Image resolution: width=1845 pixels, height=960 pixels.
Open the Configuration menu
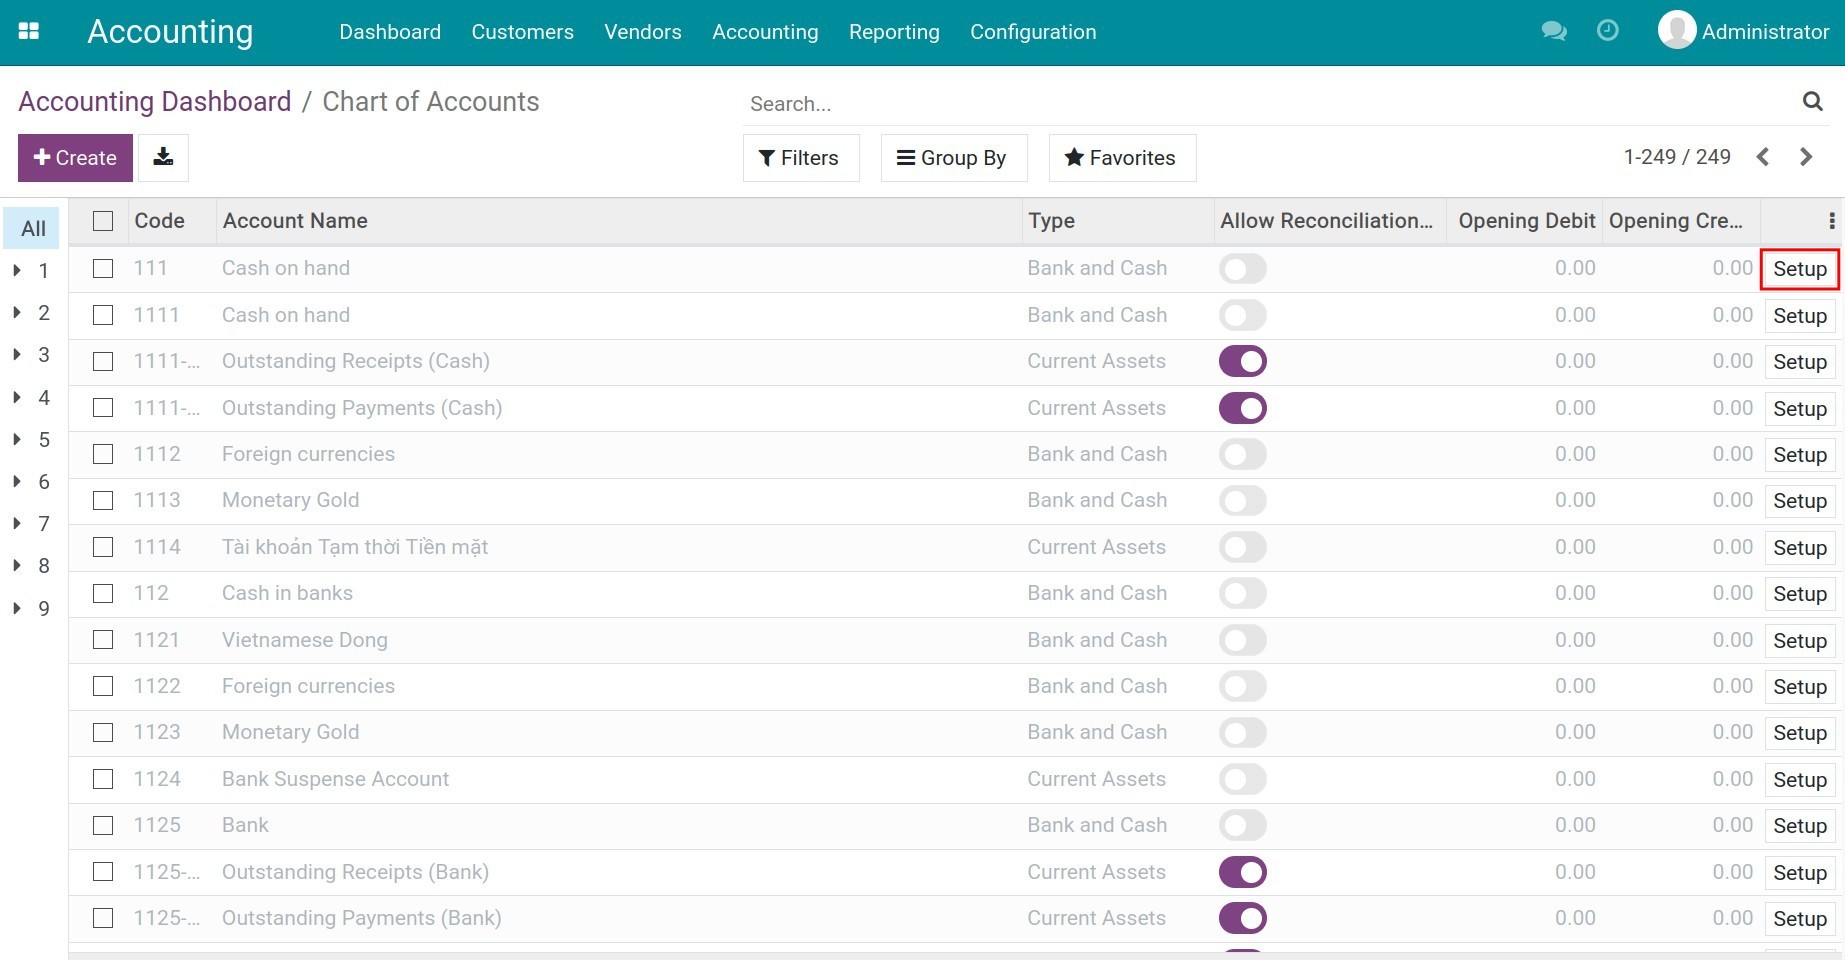click(x=1033, y=32)
